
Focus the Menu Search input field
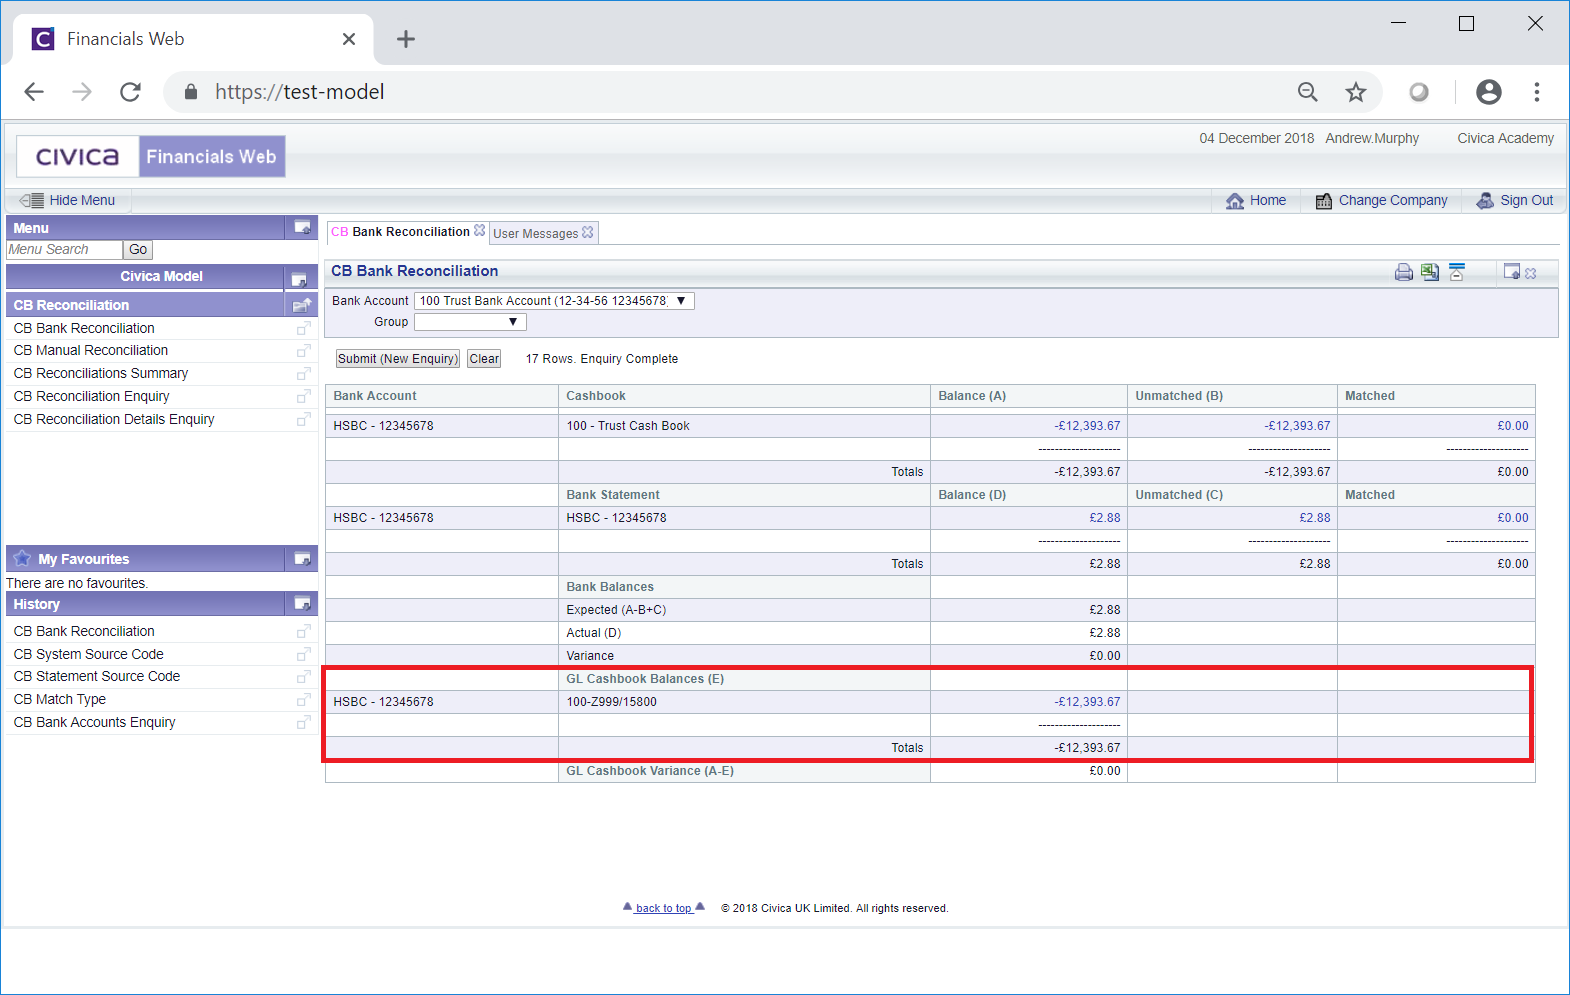64,250
